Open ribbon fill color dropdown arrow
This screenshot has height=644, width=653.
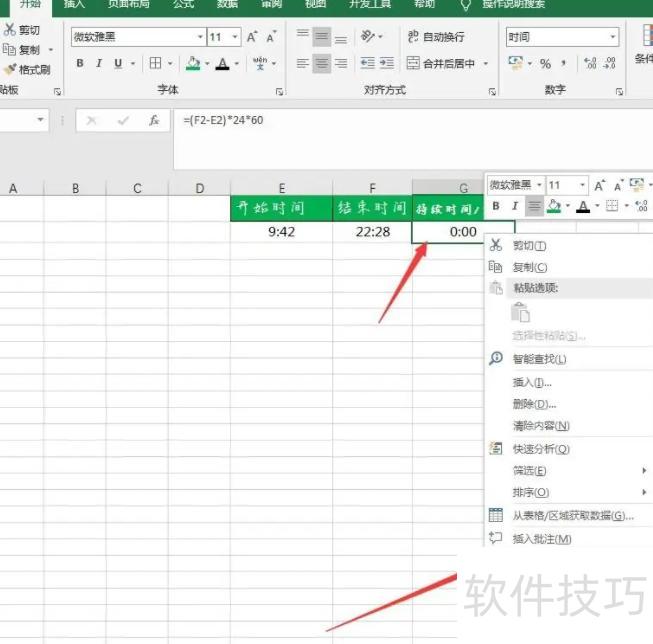click(207, 64)
